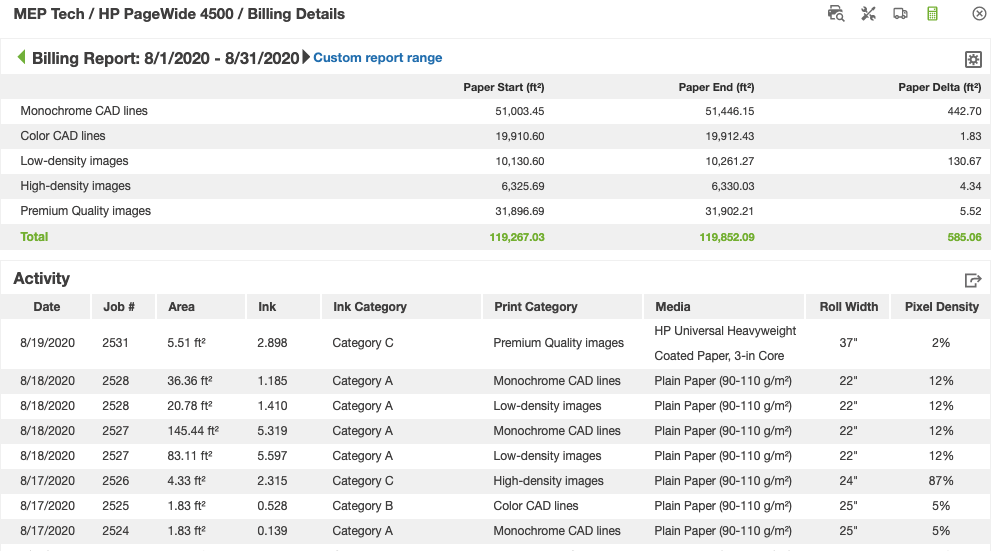This screenshot has height=551, width=995.
Task: Advance to next billing period black arrow
Action: point(306,58)
